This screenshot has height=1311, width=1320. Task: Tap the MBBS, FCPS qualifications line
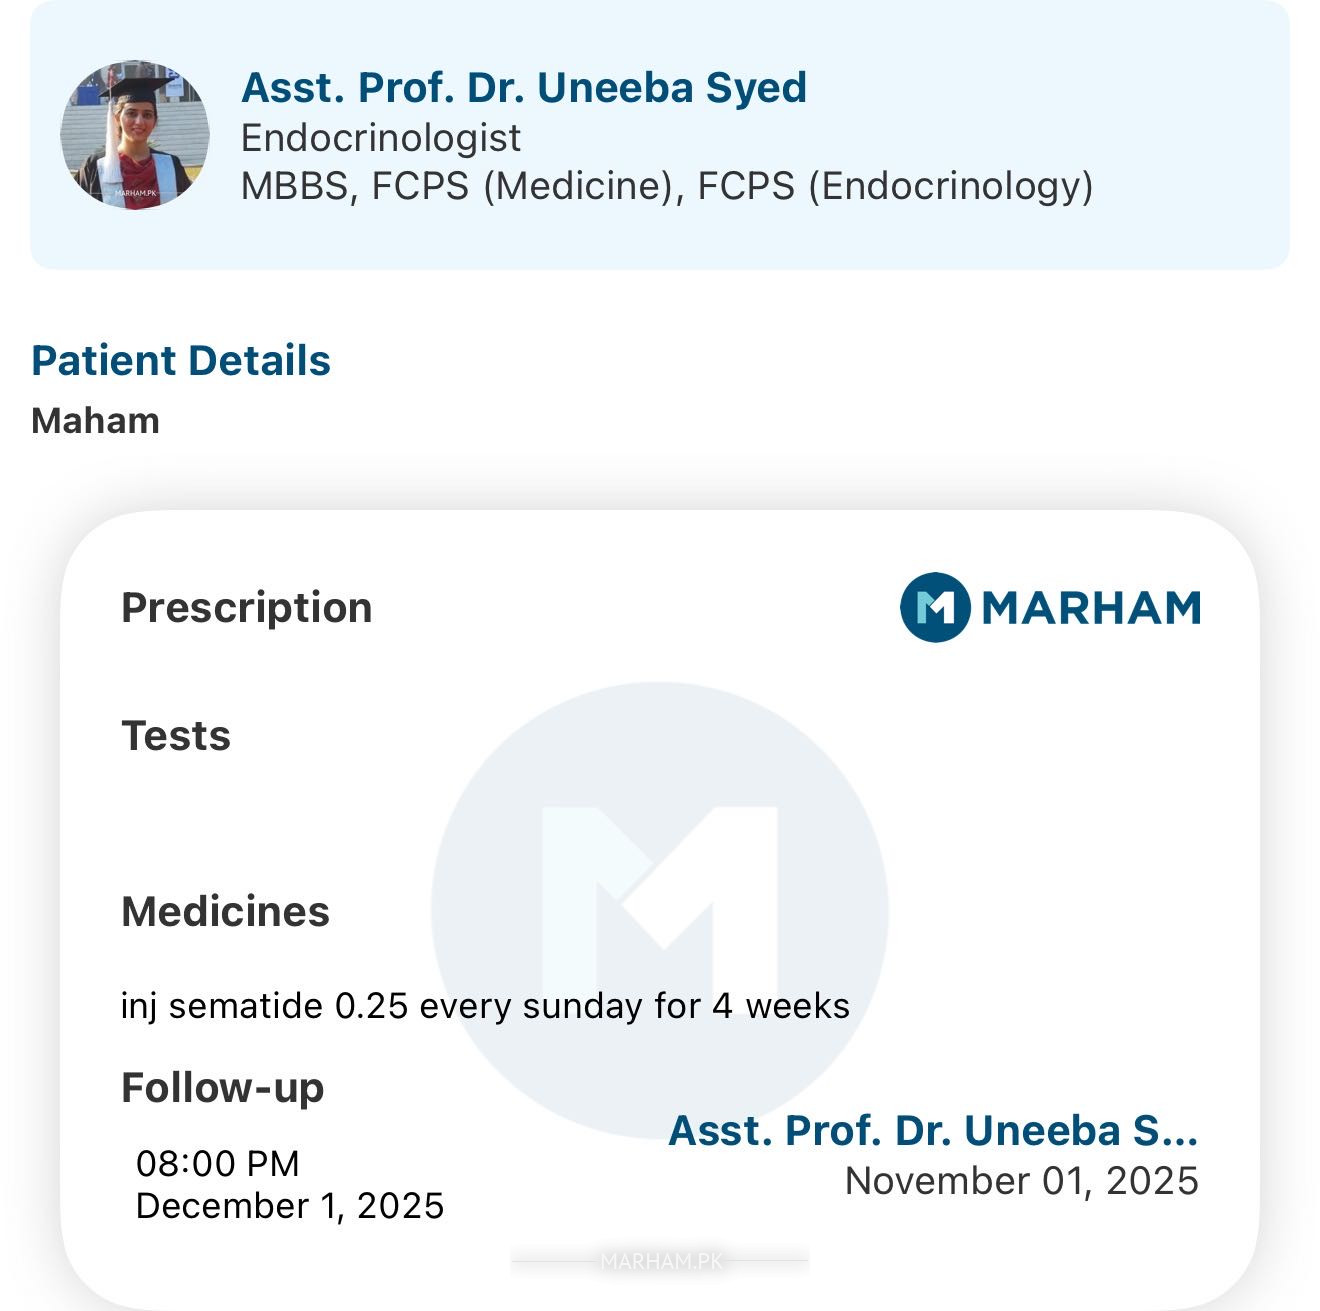click(667, 186)
